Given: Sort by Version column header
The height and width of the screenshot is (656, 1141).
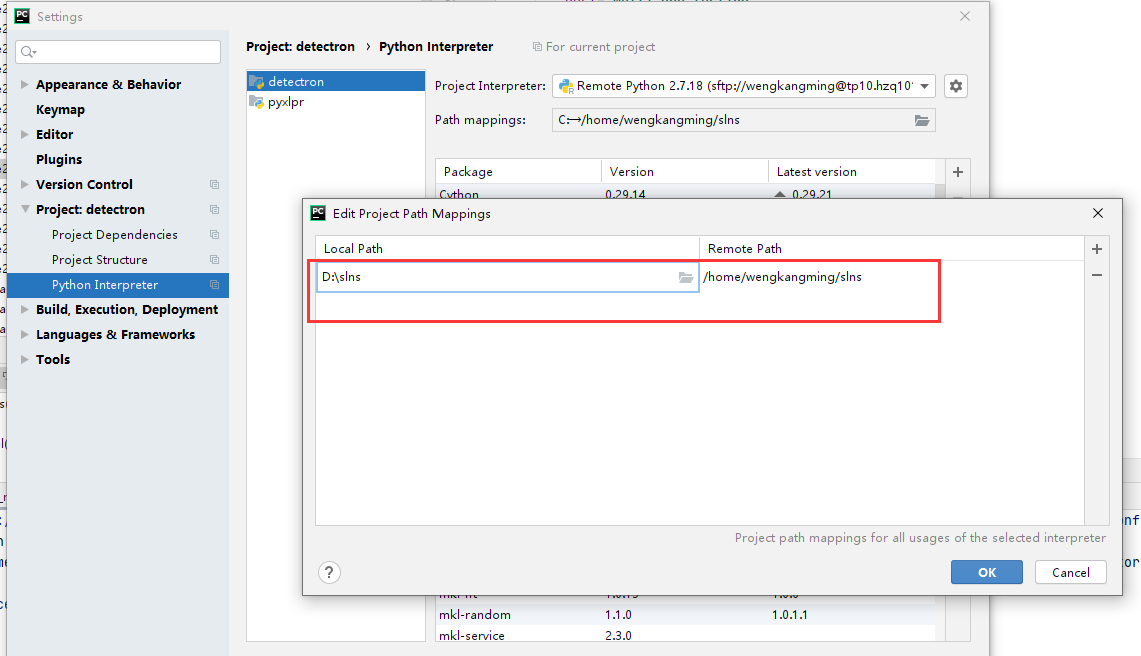Looking at the screenshot, I should 685,172.
